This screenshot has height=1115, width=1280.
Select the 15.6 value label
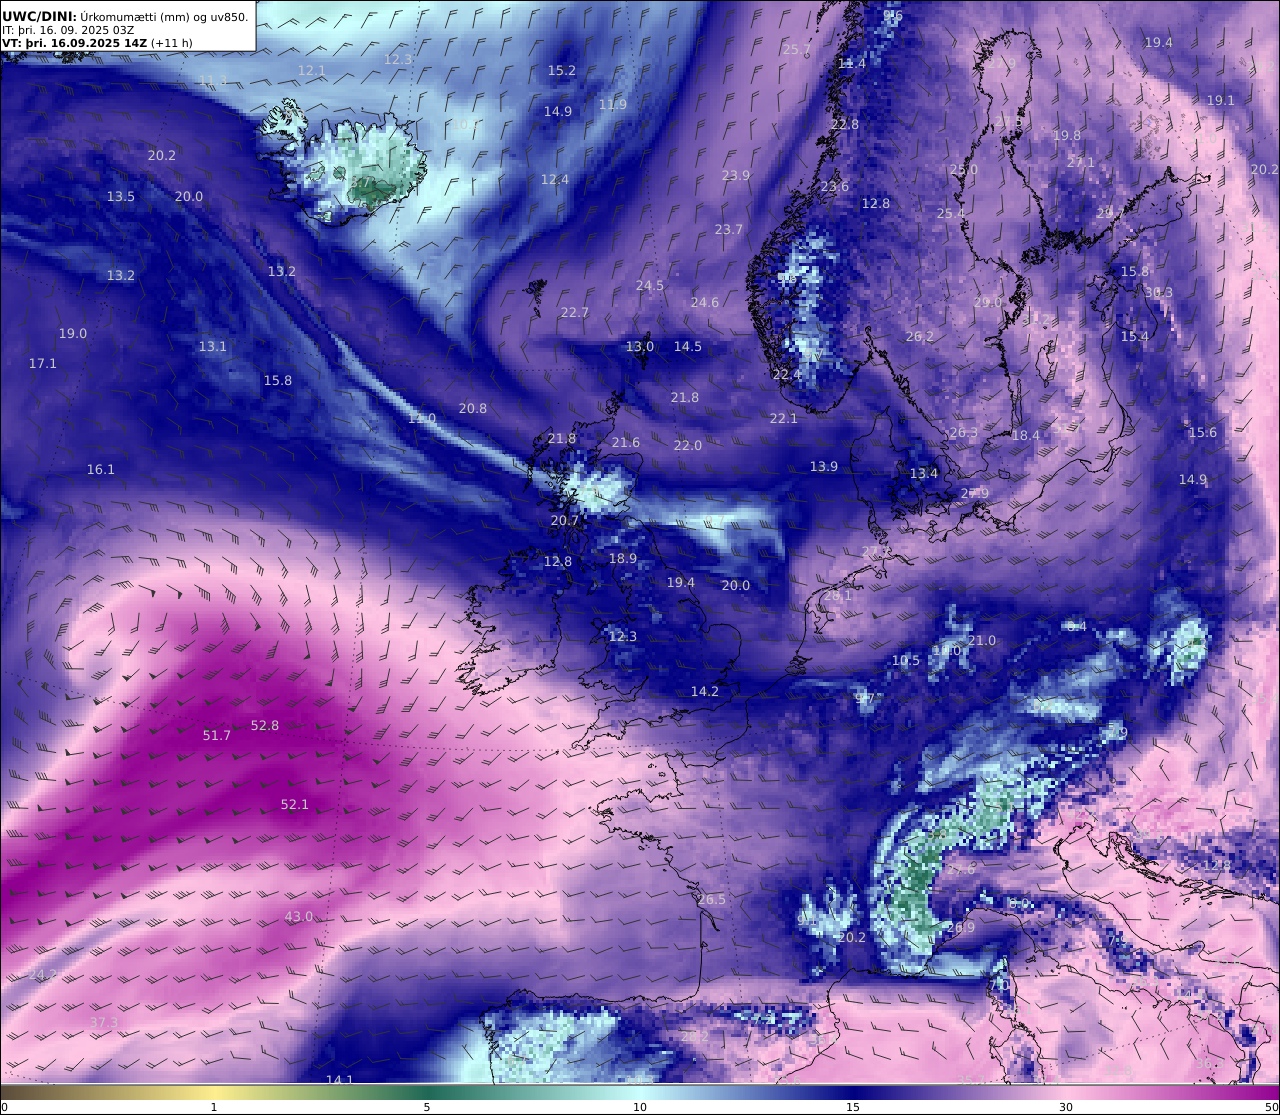click(x=1203, y=433)
